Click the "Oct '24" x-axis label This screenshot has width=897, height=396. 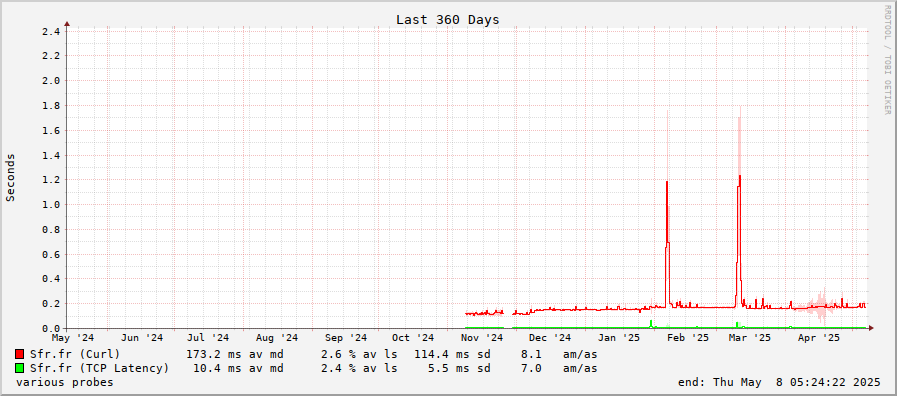coord(412,338)
